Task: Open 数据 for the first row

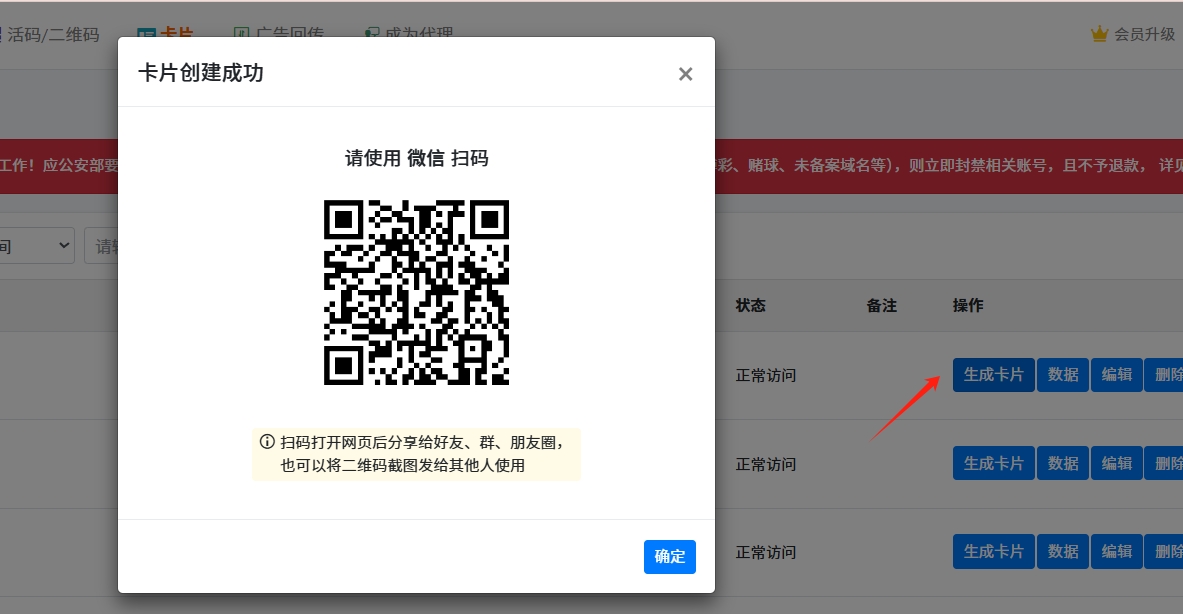Action: (x=1062, y=375)
